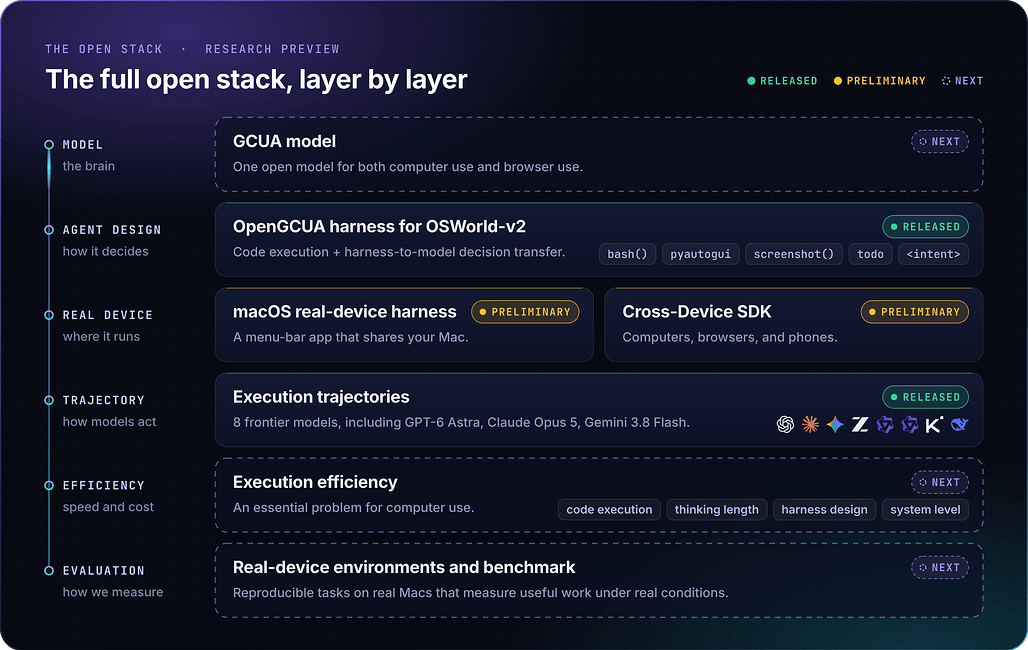This screenshot has width=1028, height=650.
Task: Click RELEASED badge on Execution trajectories
Action: [925, 397]
